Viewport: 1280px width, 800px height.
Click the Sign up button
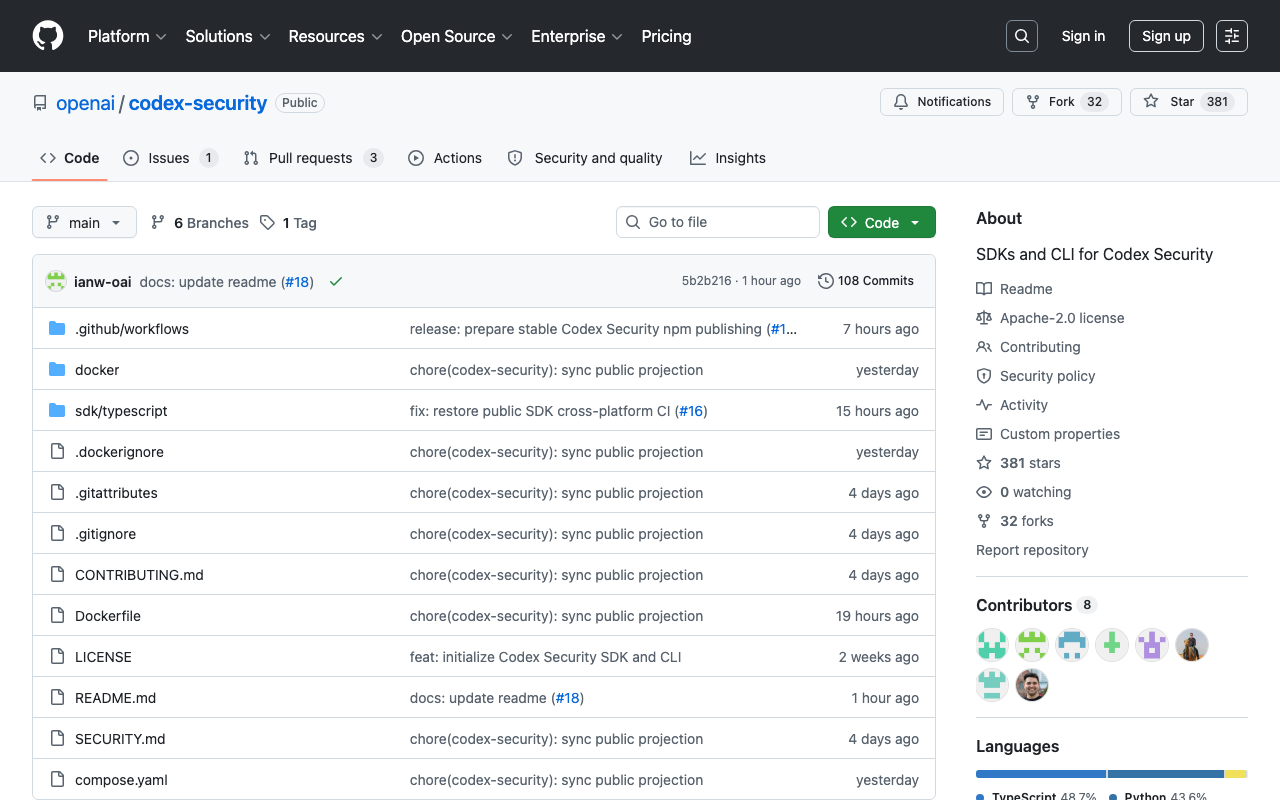pyautogui.click(x=1166, y=36)
